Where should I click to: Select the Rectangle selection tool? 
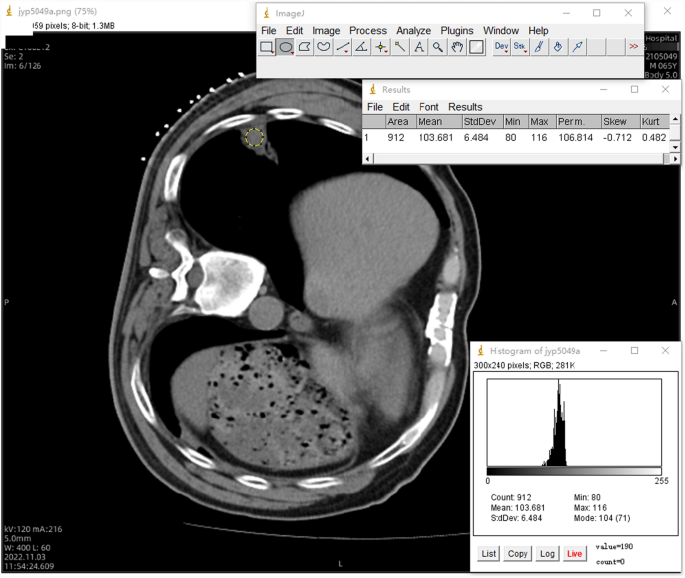[x=266, y=47]
